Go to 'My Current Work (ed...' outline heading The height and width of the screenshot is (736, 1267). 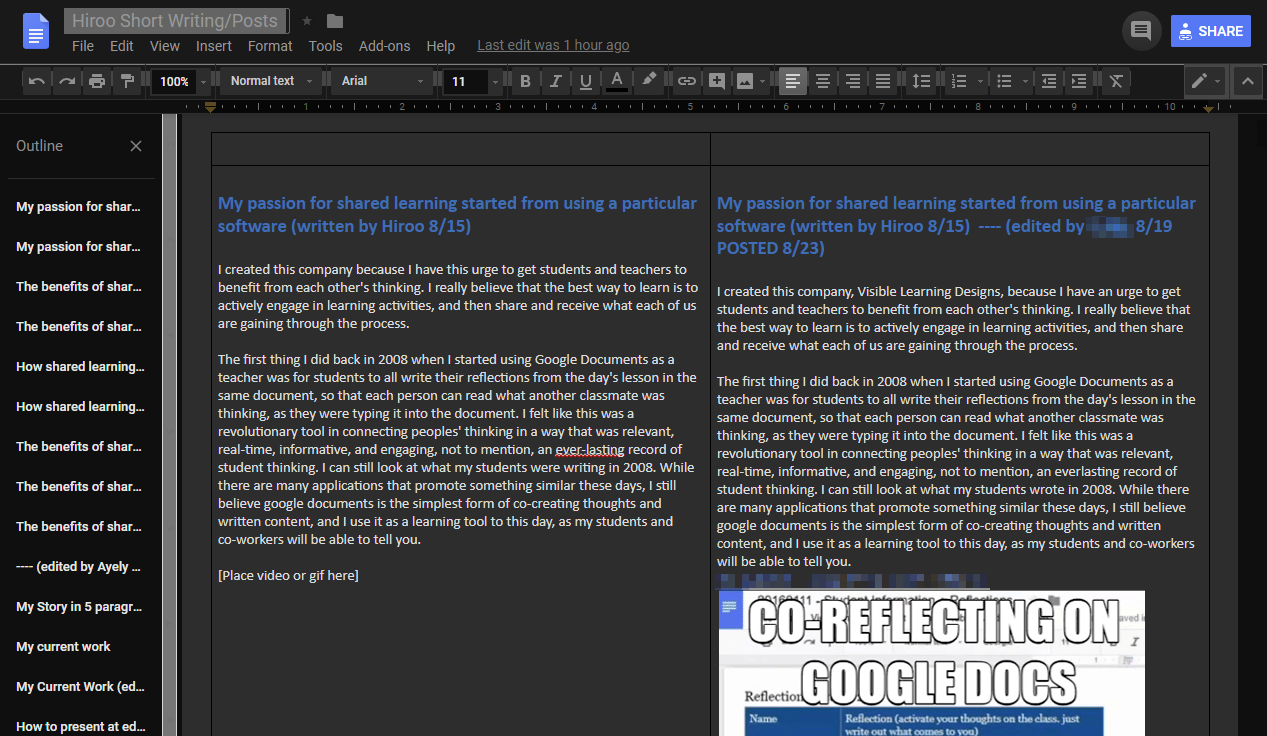point(80,687)
